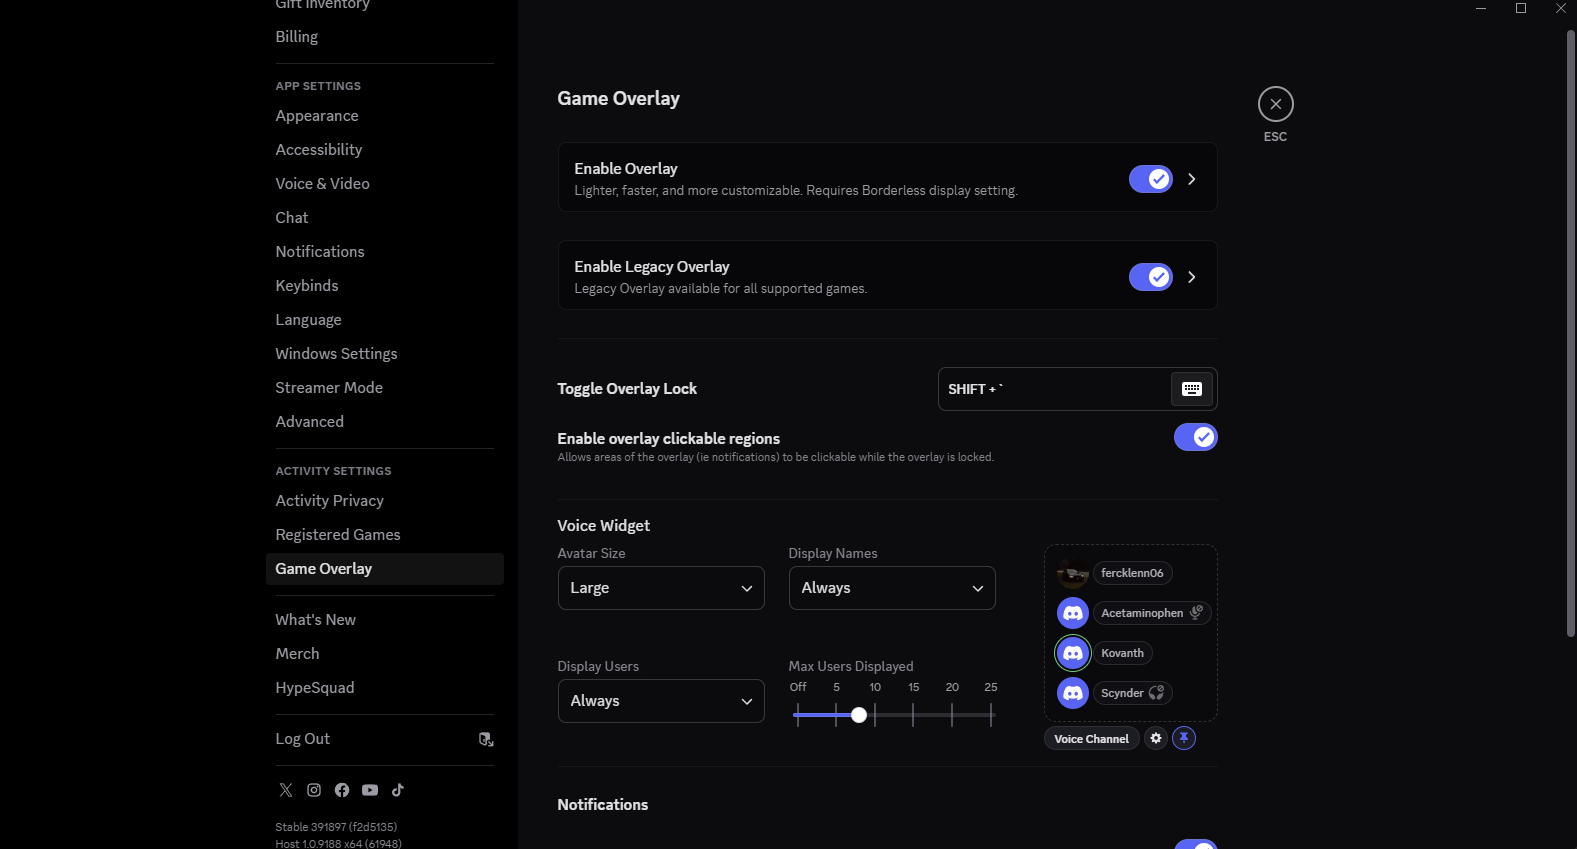The image size is (1577, 849).
Task: Set Max Users Displayed slider to 20
Action: pyautogui.click(x=952, y=714)
